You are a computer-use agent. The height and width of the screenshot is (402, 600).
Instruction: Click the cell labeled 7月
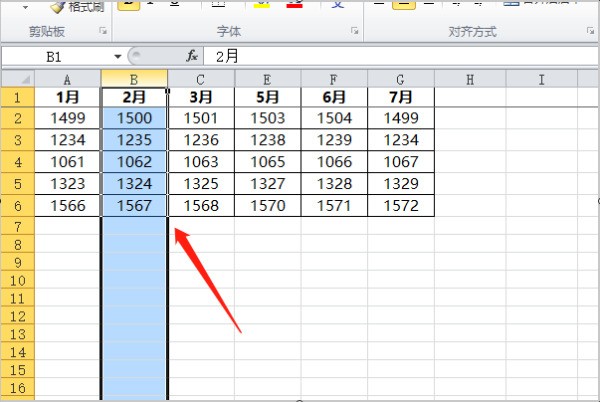coord(401,98)
